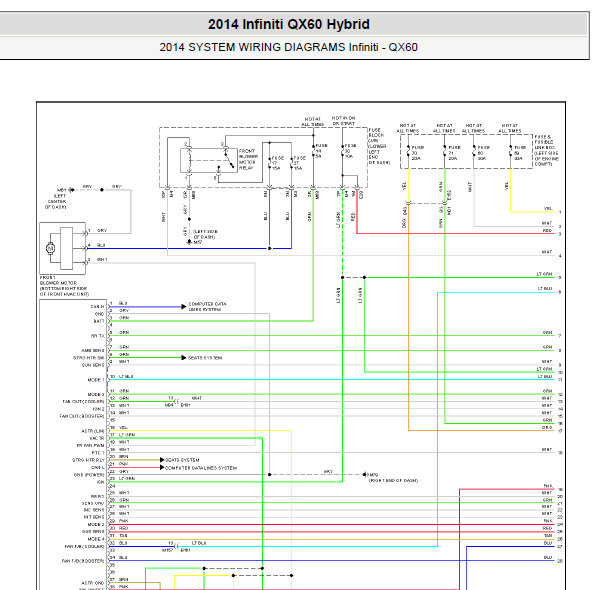Click the 'FUSE & FUSIBLE LINK BOX' label
Screen dimensions: 594x590
[x=546, y=150]
